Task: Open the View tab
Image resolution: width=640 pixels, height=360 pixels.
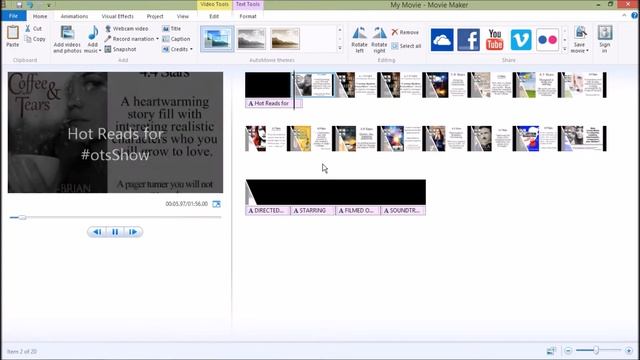Action: pos(182,16)
